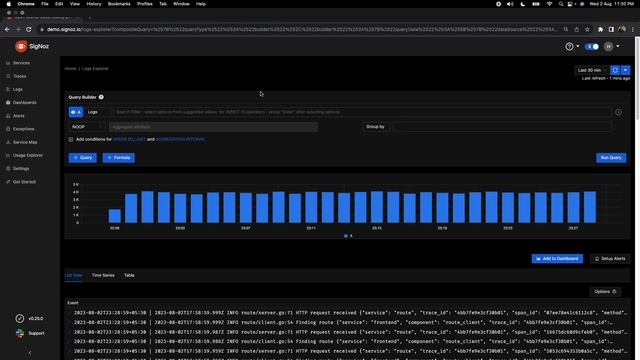
Task: Open the Options settings button
Action: click(605, 292)
